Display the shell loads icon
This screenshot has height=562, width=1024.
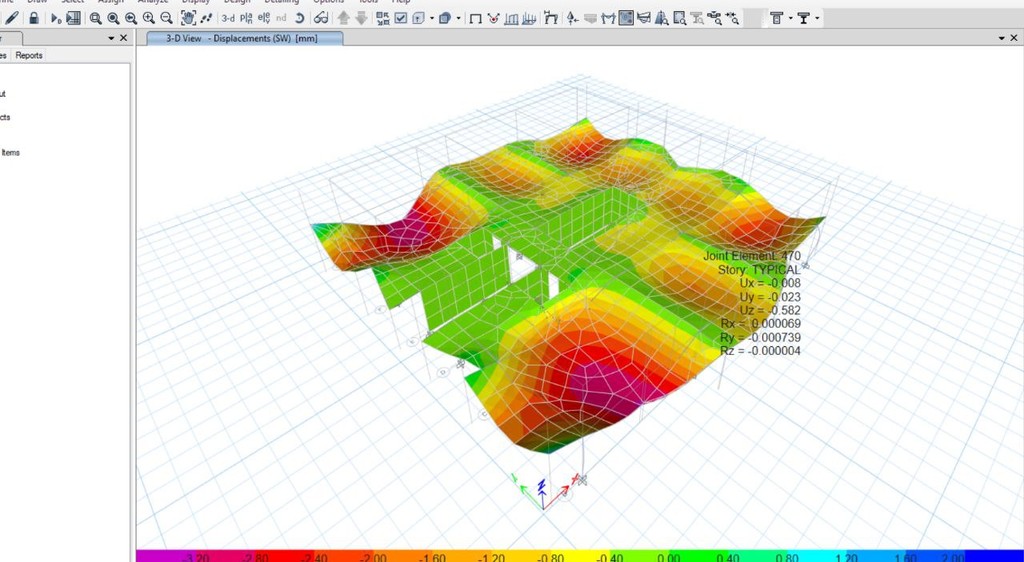tap(529, 18)
